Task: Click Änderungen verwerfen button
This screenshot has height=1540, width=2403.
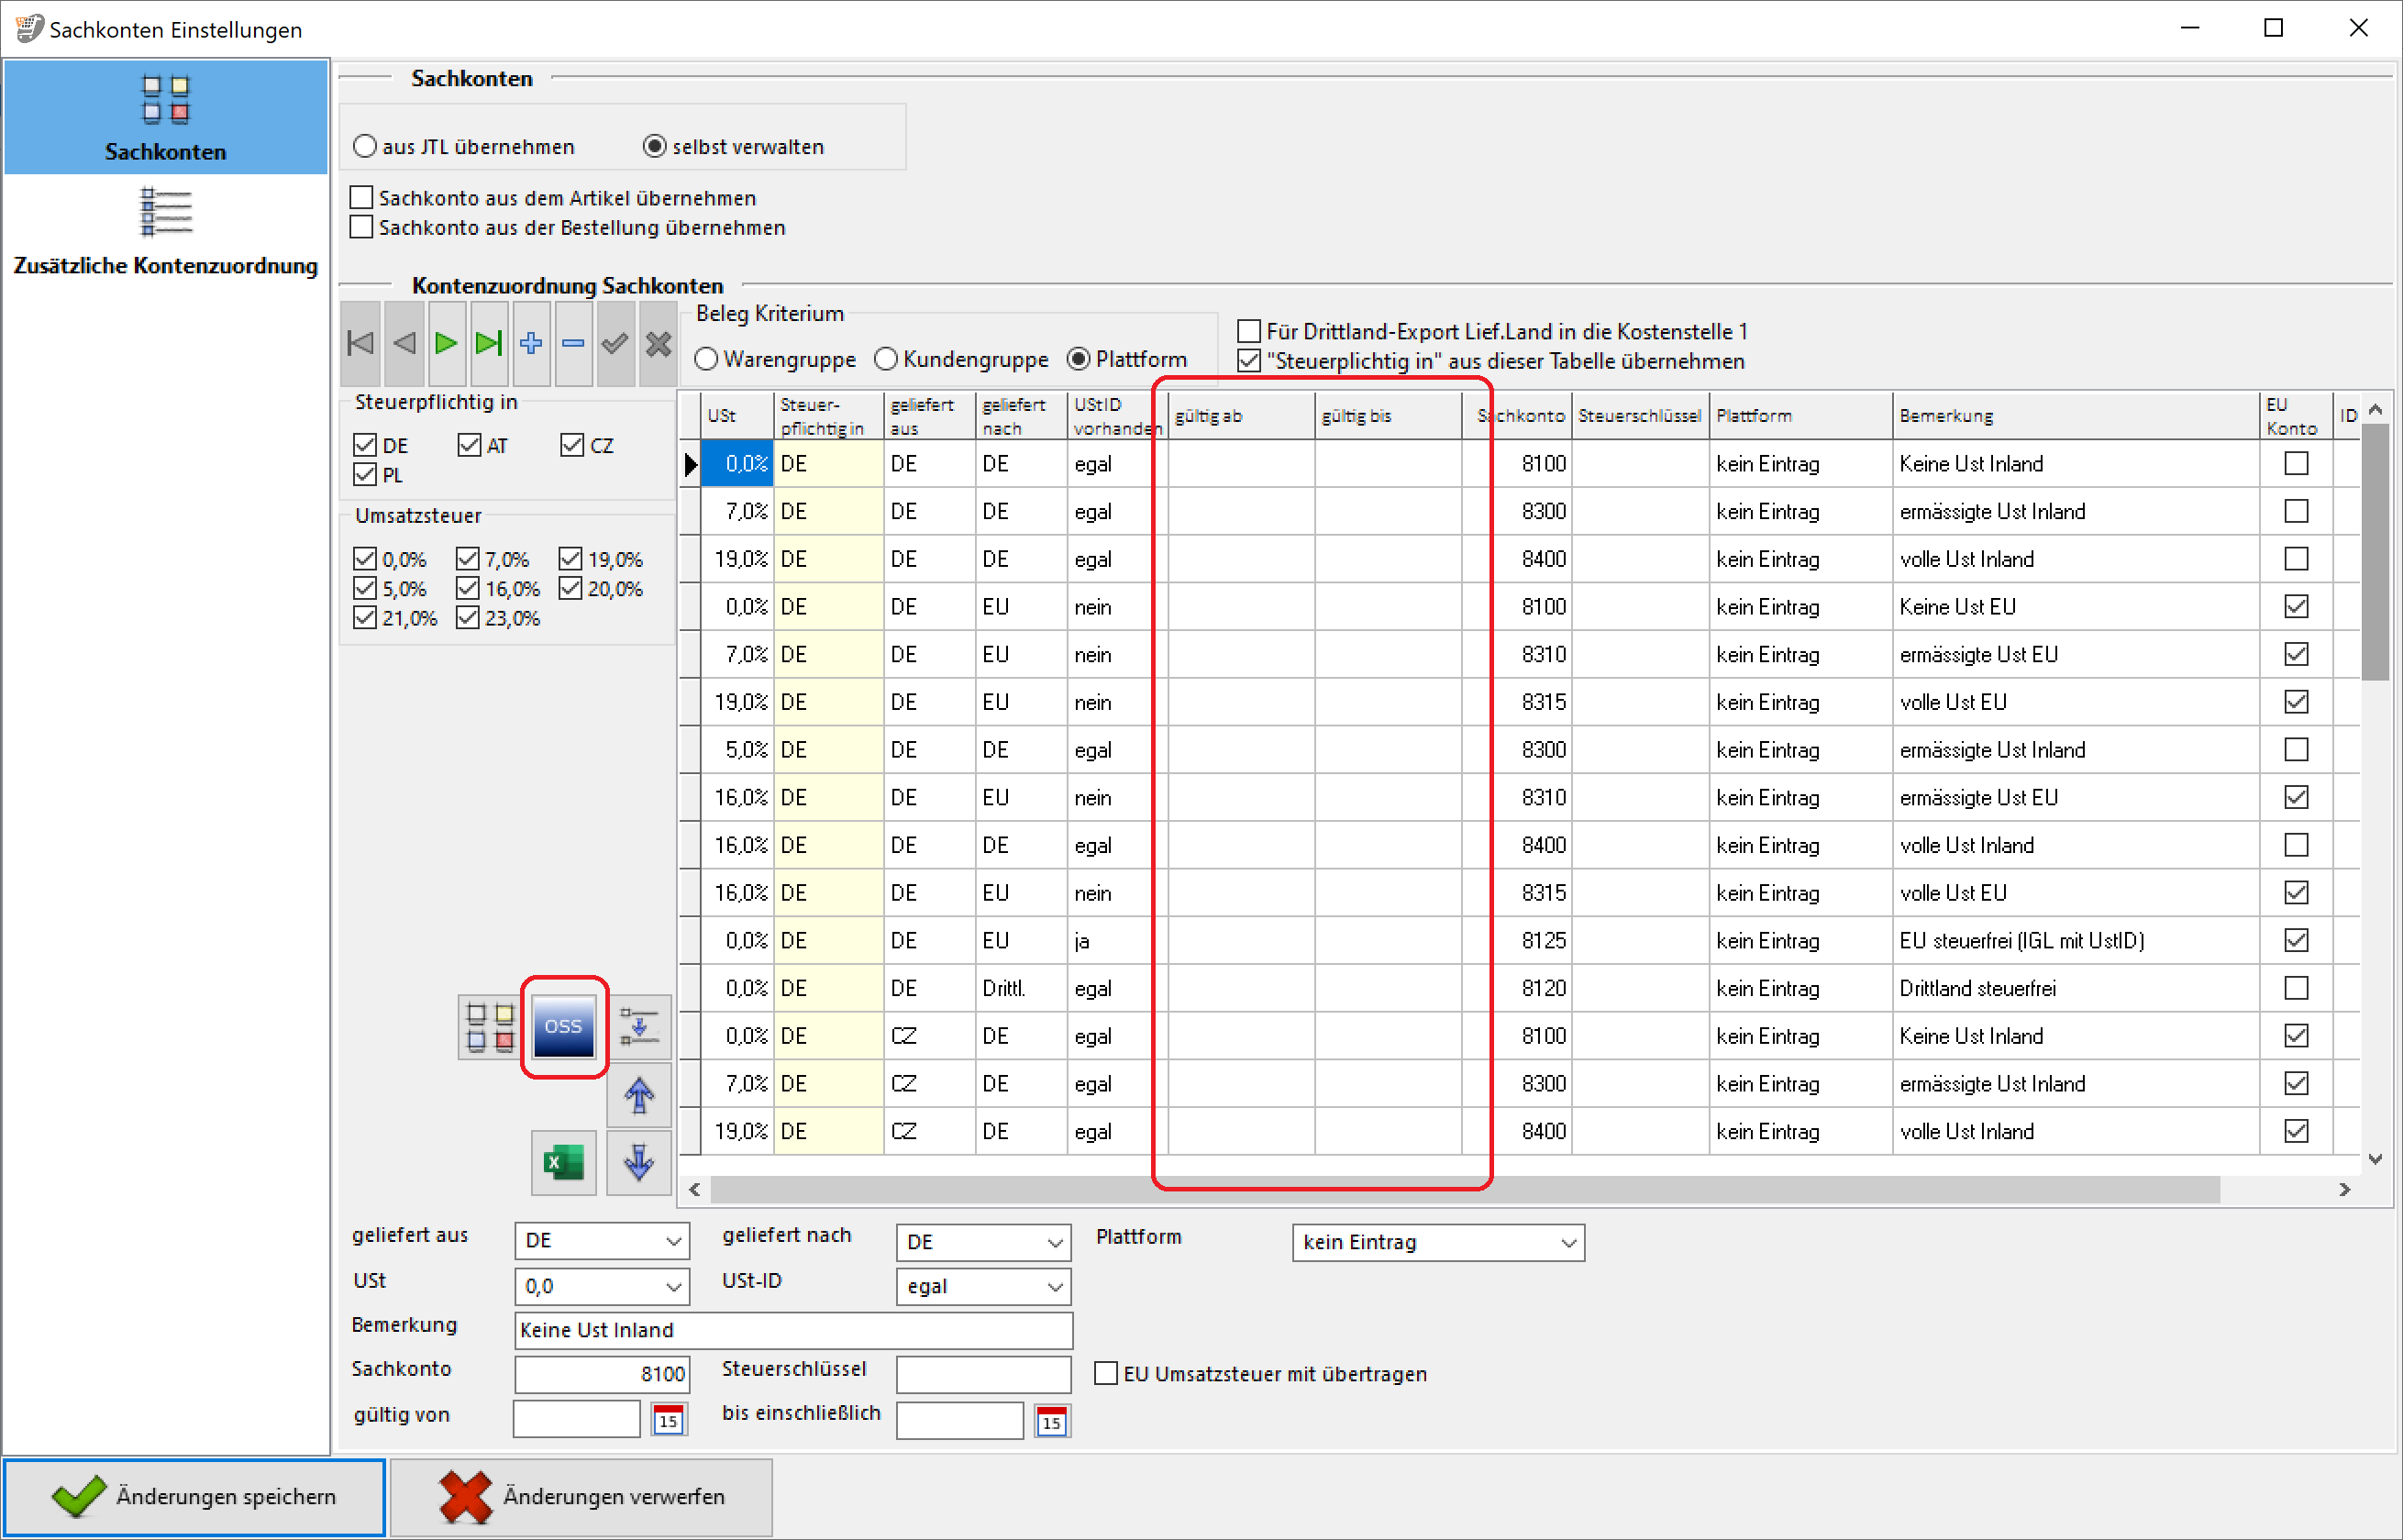Action: [x=581, y=1497]
